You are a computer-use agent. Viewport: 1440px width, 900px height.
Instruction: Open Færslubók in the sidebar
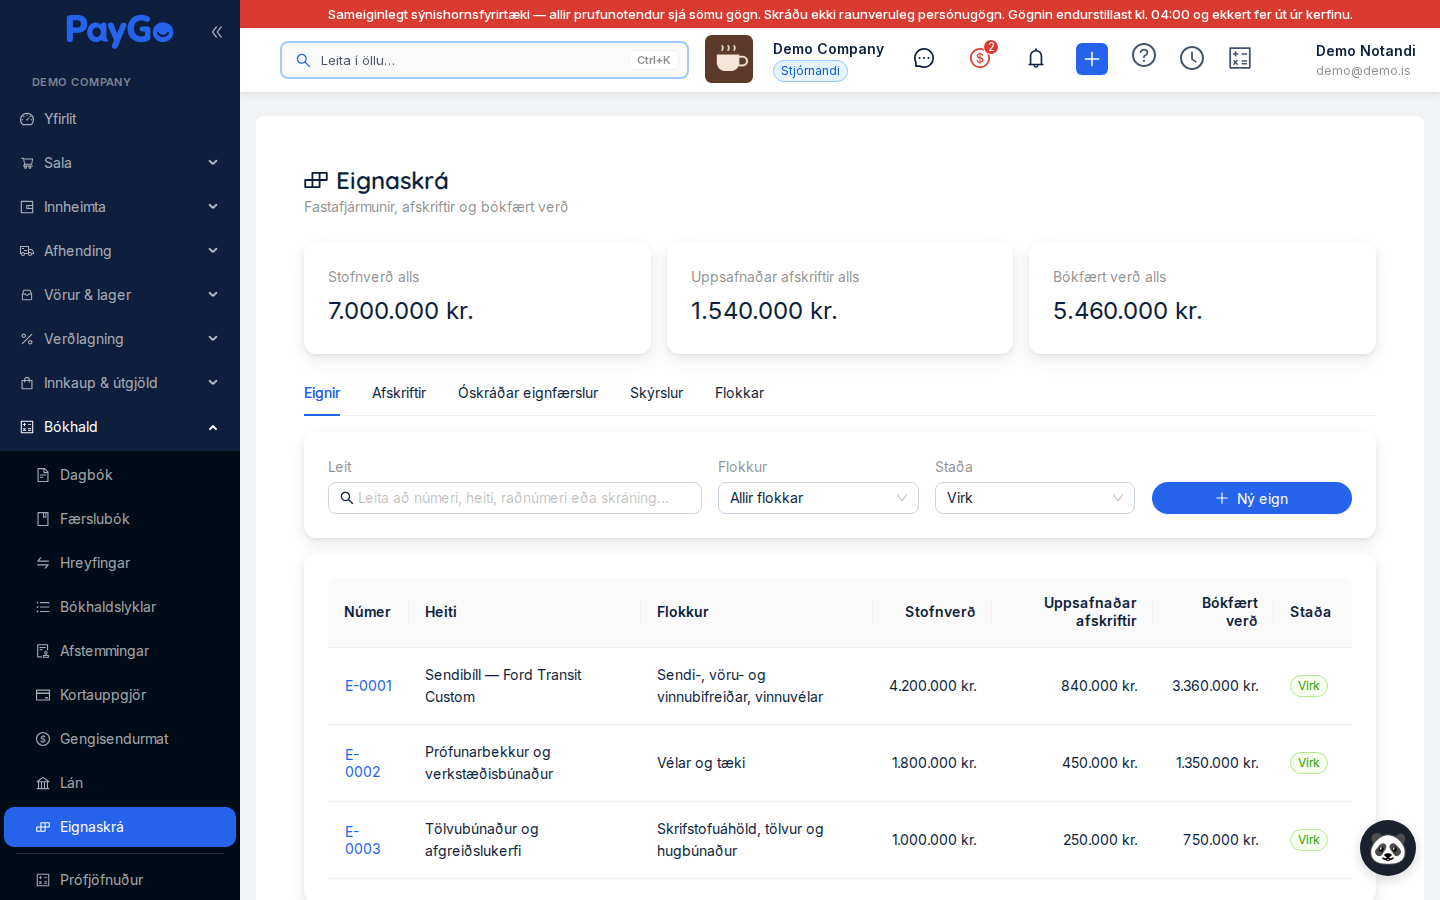[120, 519]
